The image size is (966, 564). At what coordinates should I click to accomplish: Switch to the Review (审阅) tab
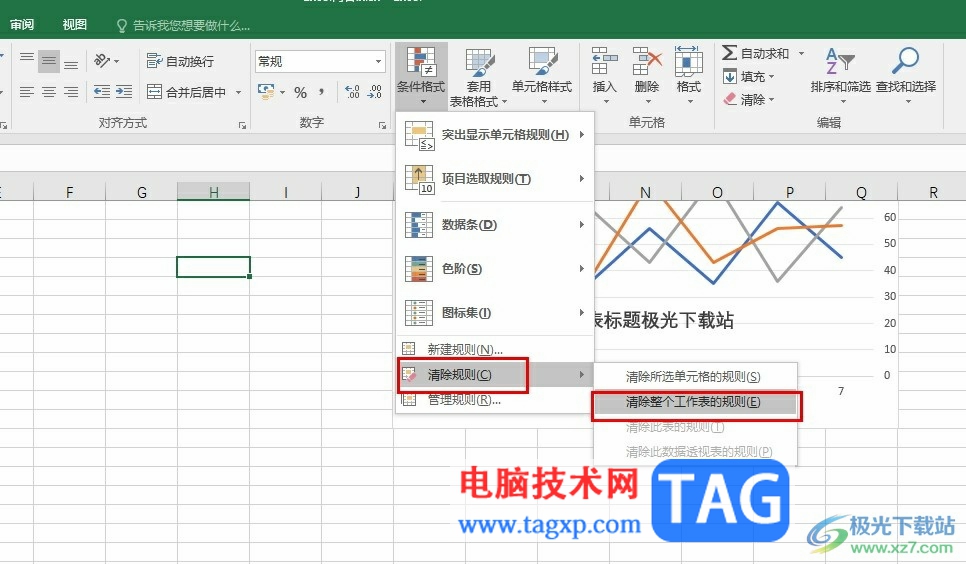coord(22,25)
